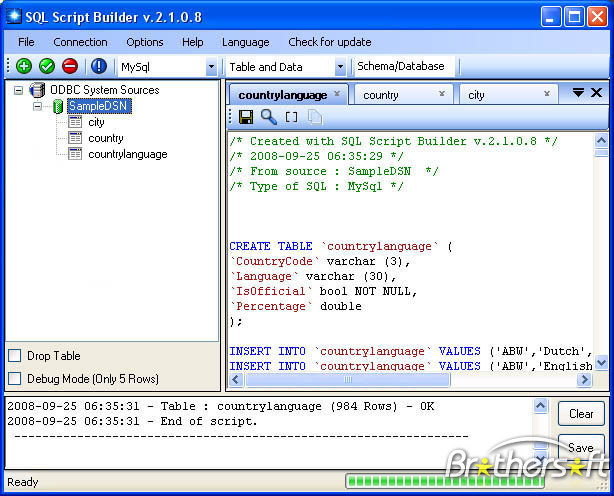Click the square brackets editor icon
This screenshot has width=614, height=496.
click(291, 117)
